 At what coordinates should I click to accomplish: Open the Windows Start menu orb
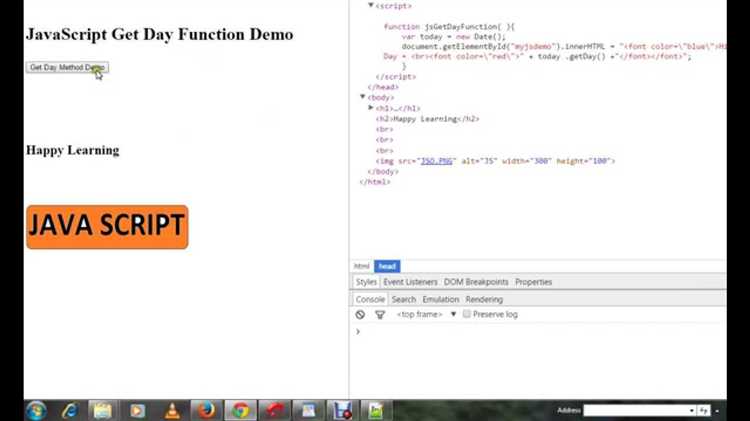tap(36, 410)
